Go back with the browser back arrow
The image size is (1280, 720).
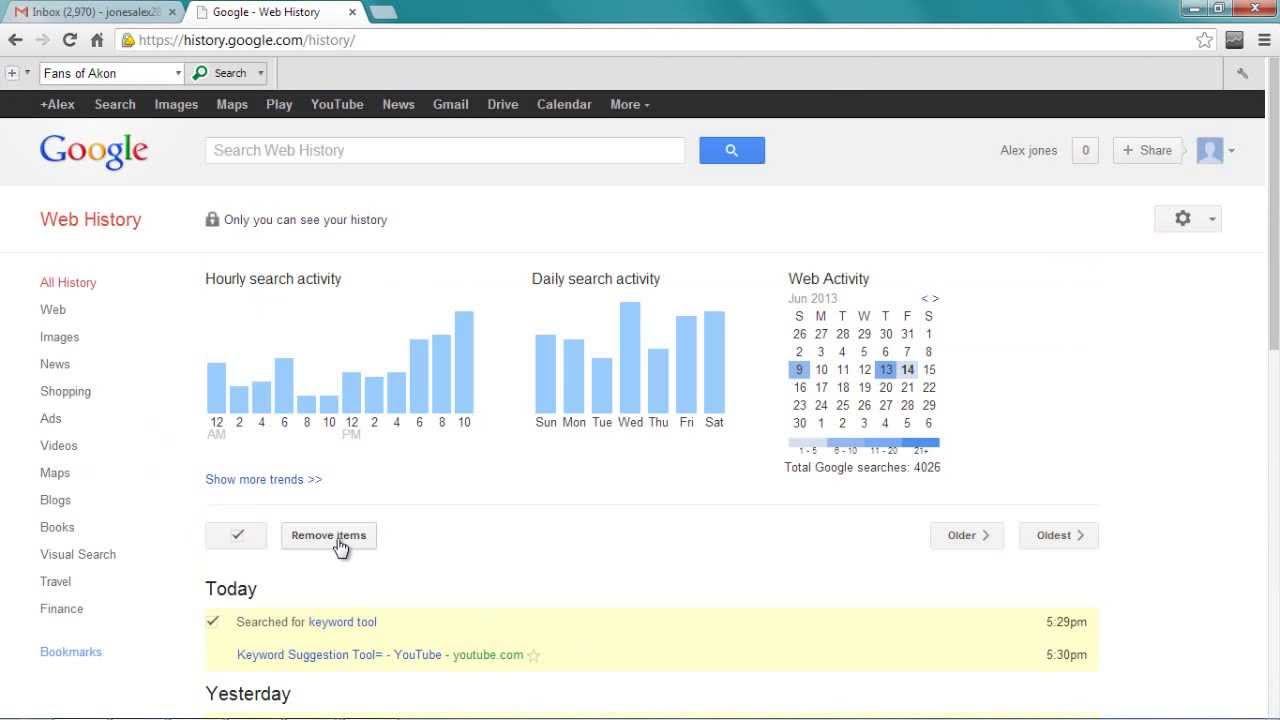pyautogui.click(x=15, y=40)
